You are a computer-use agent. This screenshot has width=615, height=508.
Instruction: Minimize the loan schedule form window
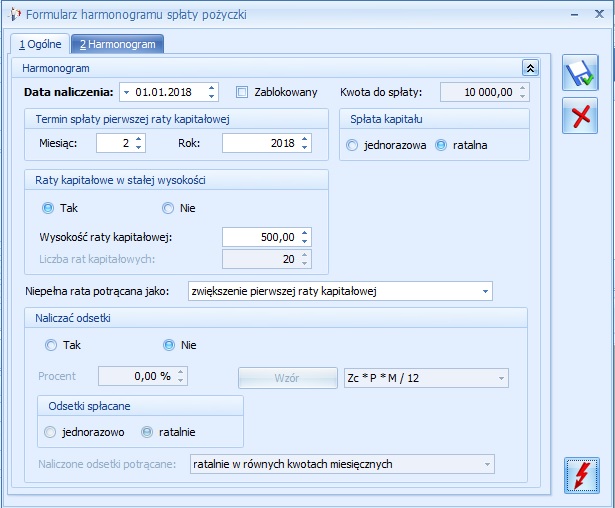click(575, 15)
